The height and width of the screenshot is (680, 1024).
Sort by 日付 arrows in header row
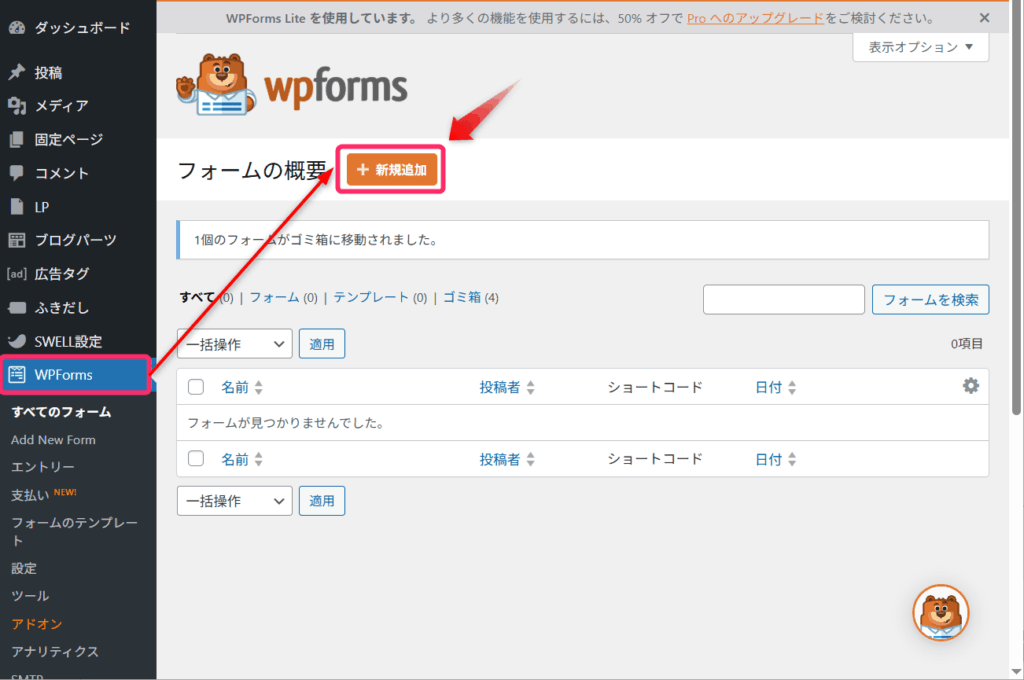tap(792, 387)
